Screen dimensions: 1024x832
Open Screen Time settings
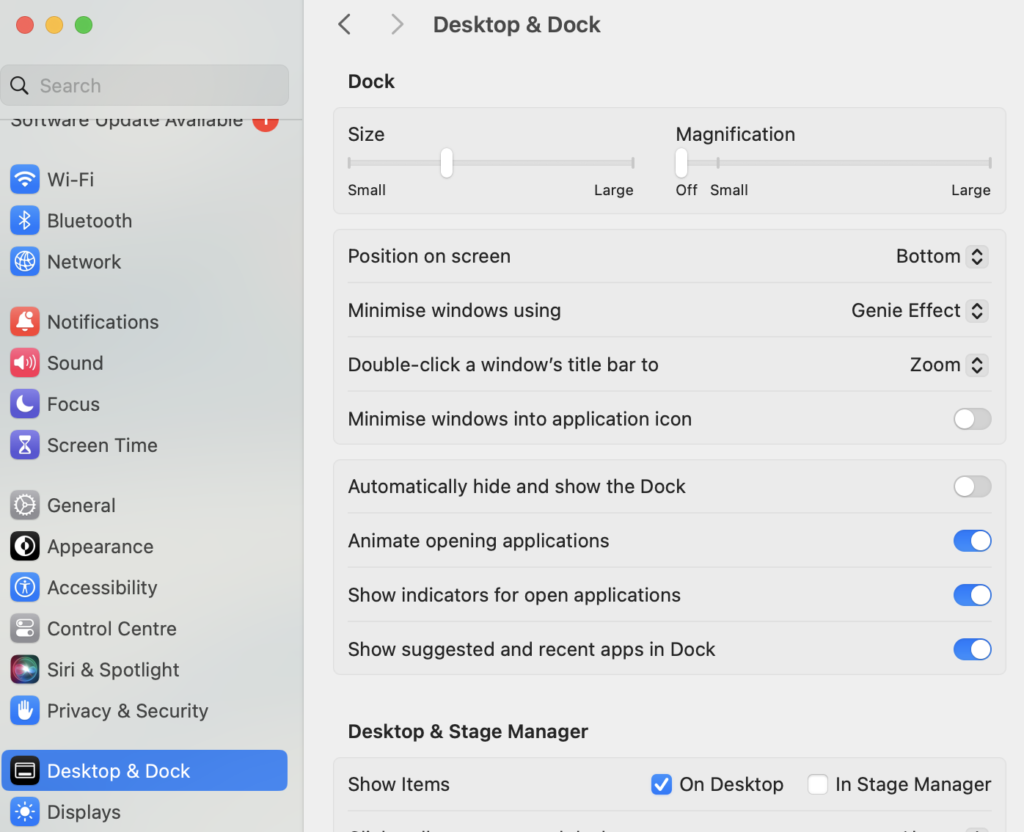click(101, 445)
